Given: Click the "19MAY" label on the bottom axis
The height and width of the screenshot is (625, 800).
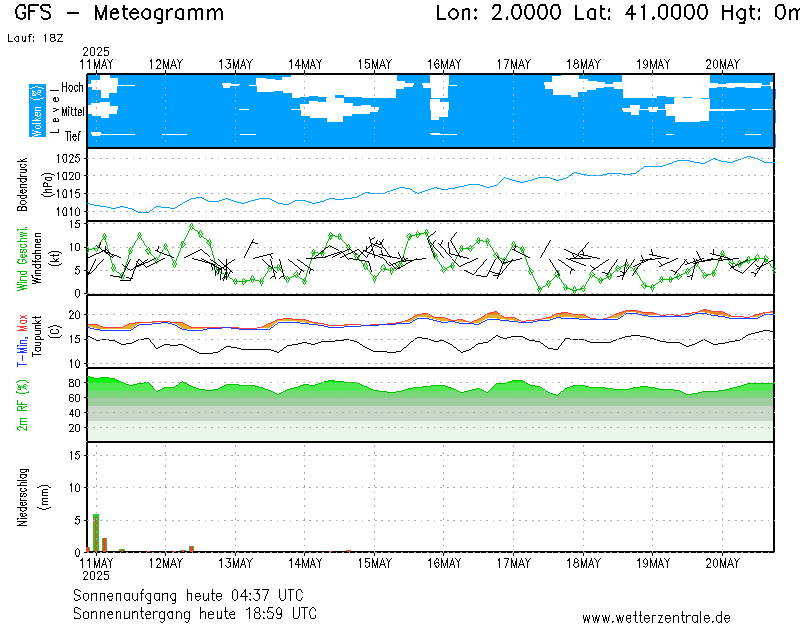Looking at the screenshot, I should [x=653, y=564].
